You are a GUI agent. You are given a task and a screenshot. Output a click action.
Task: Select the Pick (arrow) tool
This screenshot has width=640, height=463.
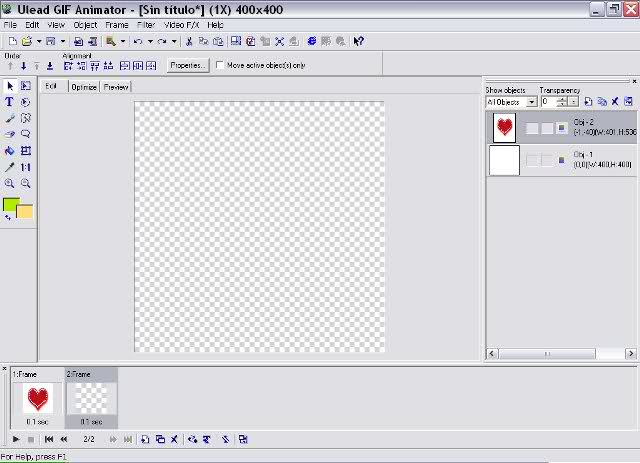click(10, 86)
